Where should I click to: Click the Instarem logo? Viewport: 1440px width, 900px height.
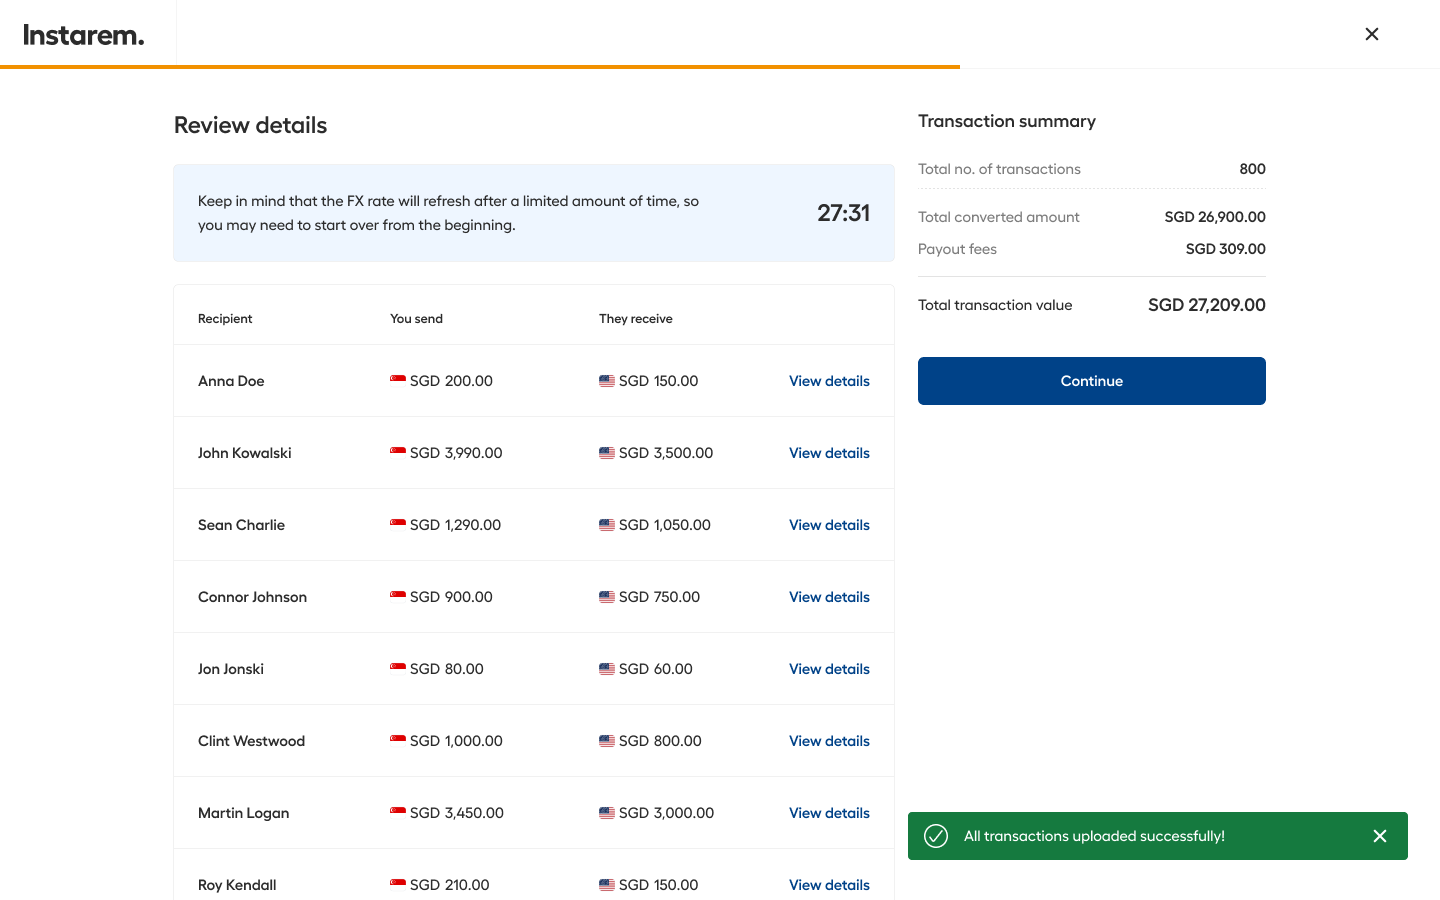pos(84,35)
